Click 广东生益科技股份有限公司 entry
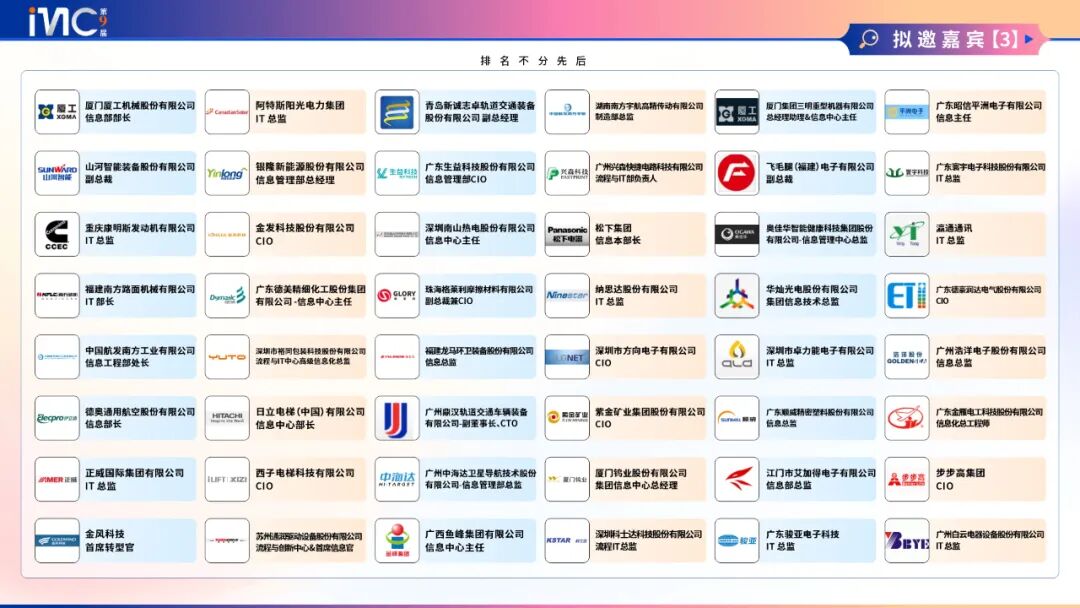Screen dimensions: 1080x608 [x=479, y=173]
